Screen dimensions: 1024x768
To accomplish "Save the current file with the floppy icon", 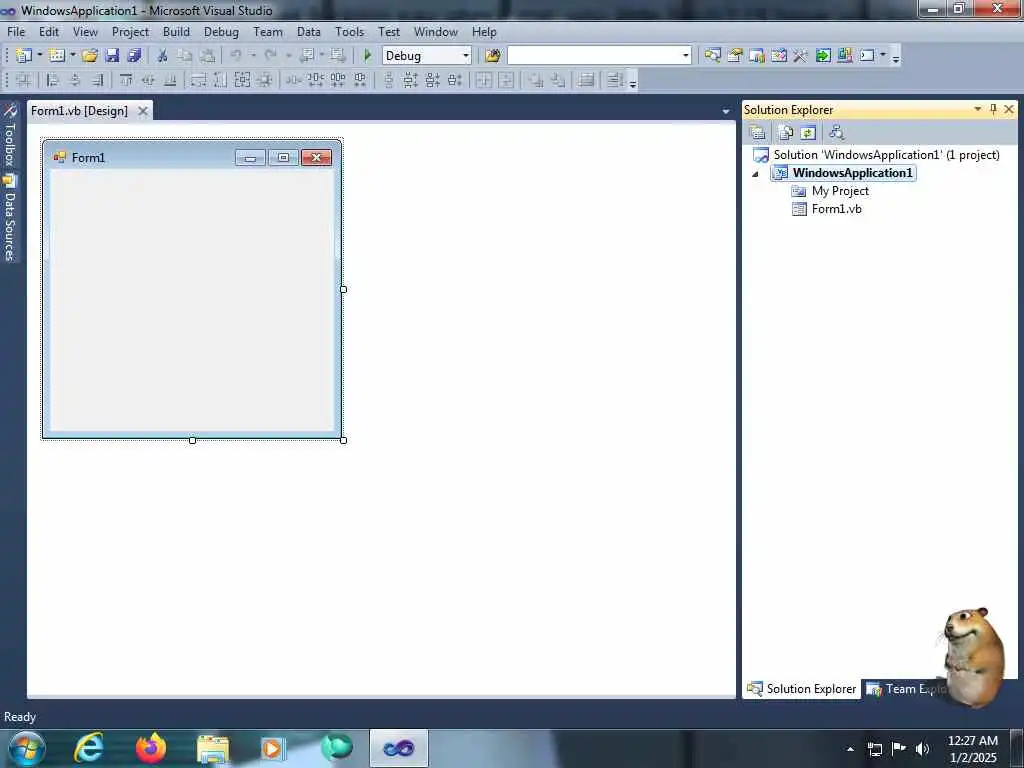I will (112, 56).
